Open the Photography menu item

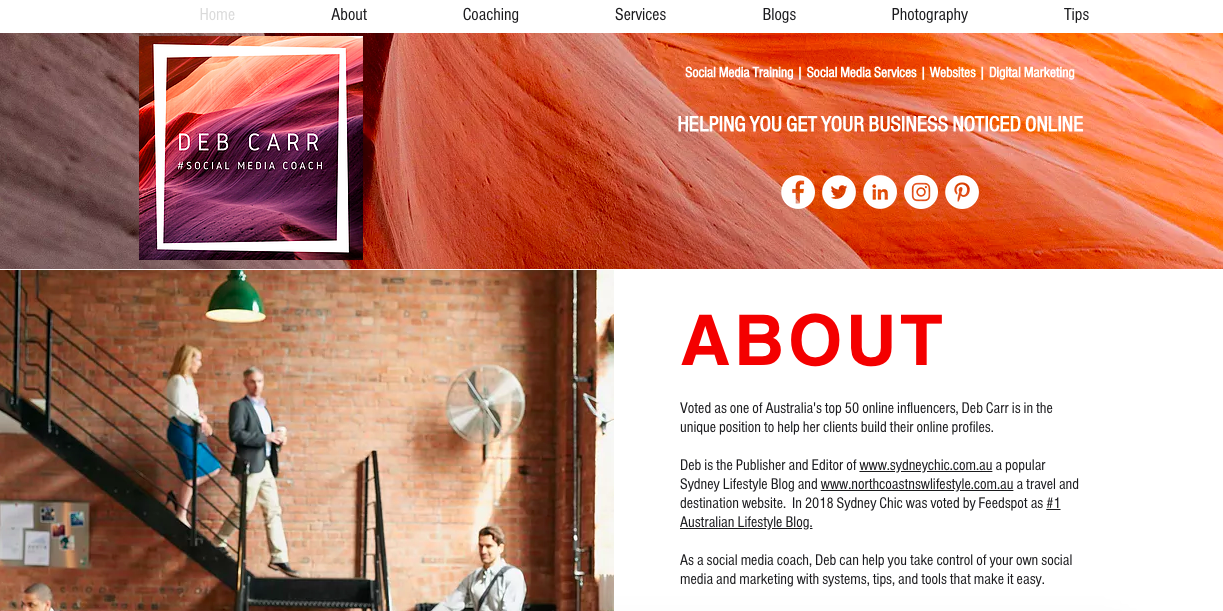(x=930, y=15)
